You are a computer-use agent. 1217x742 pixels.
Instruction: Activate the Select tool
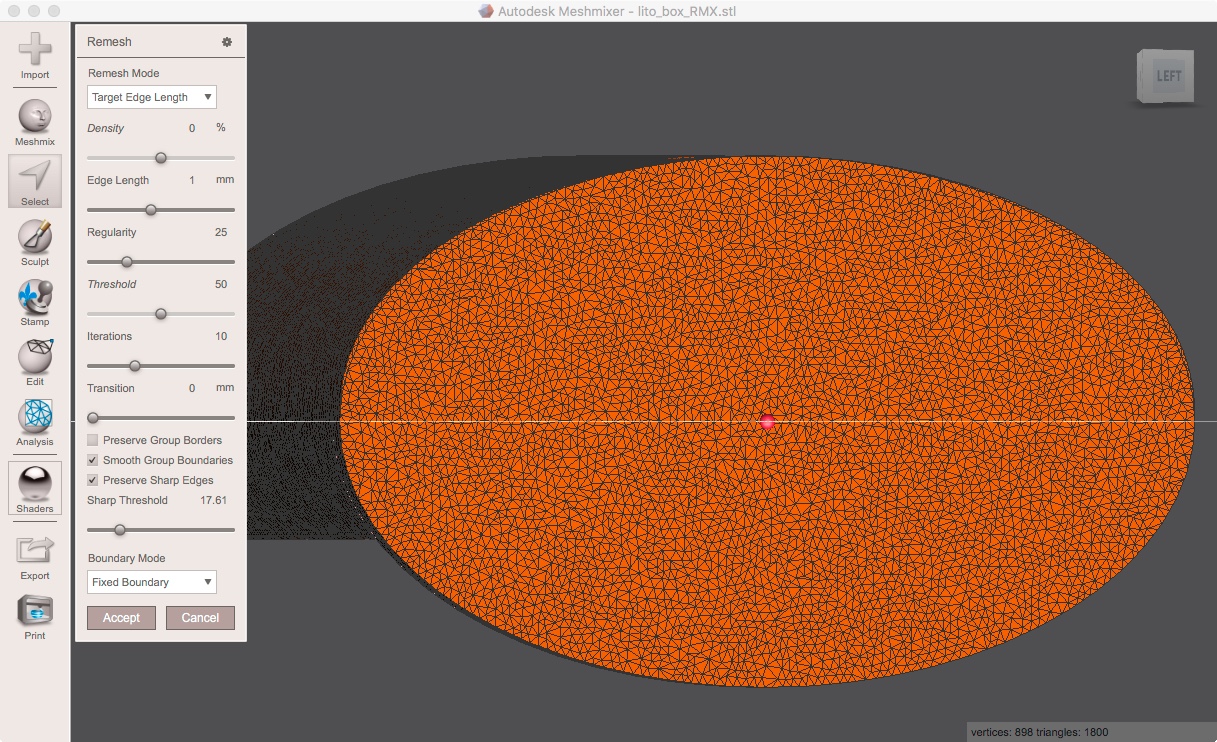point(34,177)
